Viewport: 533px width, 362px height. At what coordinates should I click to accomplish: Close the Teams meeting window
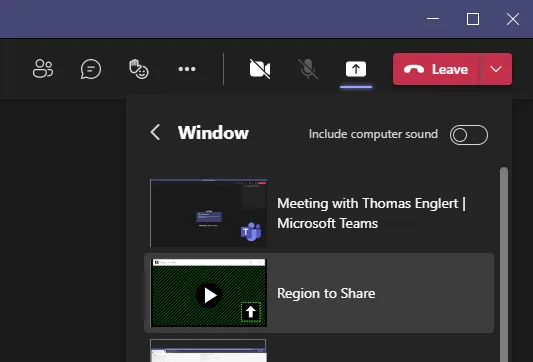513,19
